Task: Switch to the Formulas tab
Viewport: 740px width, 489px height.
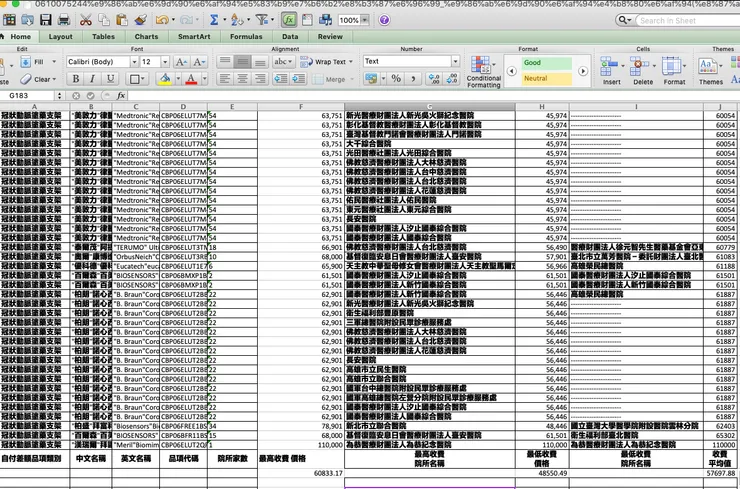Action: pos(246,36)
